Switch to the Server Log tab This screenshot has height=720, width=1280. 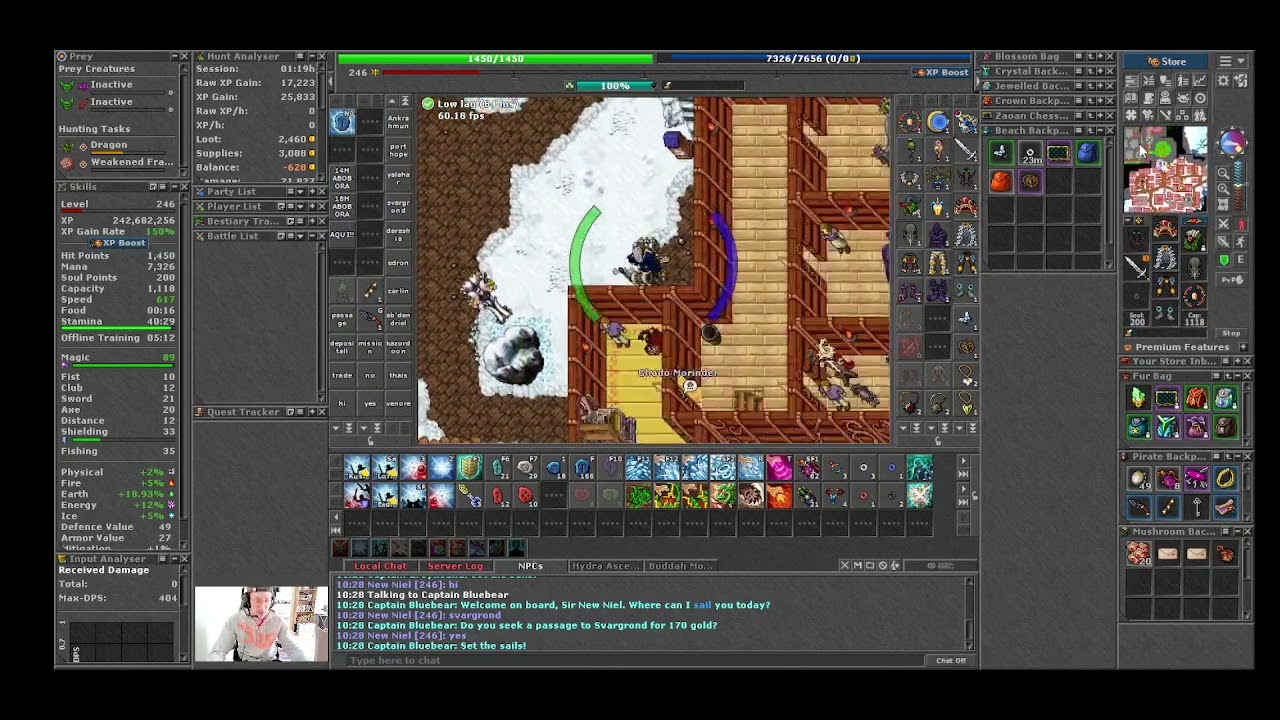[x=455, y=566]
